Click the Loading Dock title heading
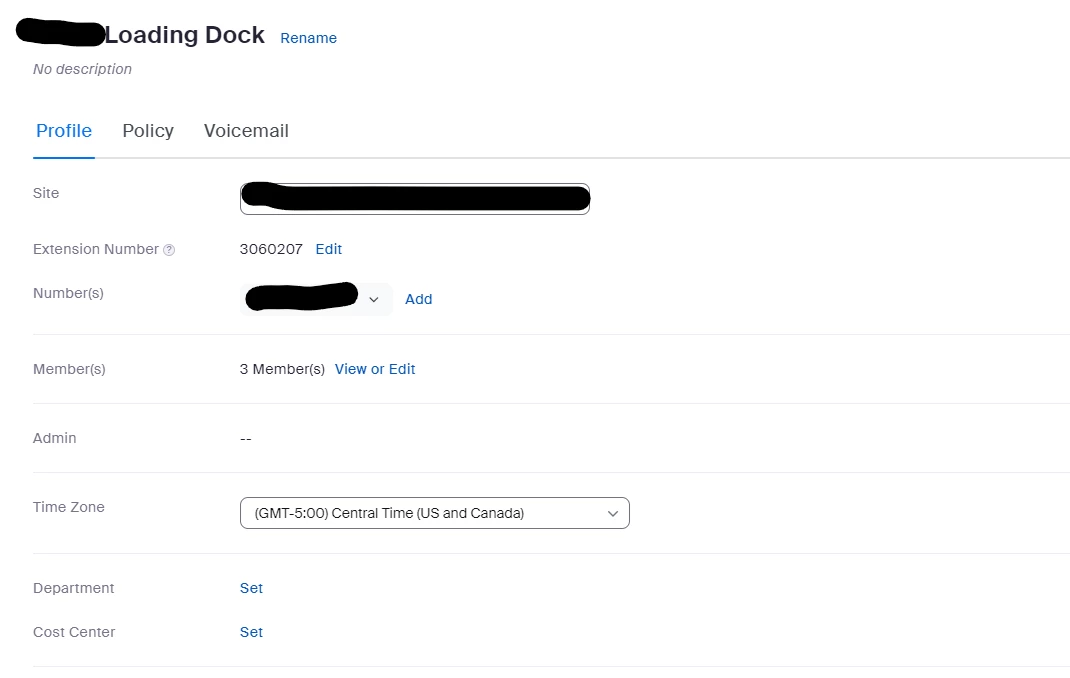 pos(184,35)
